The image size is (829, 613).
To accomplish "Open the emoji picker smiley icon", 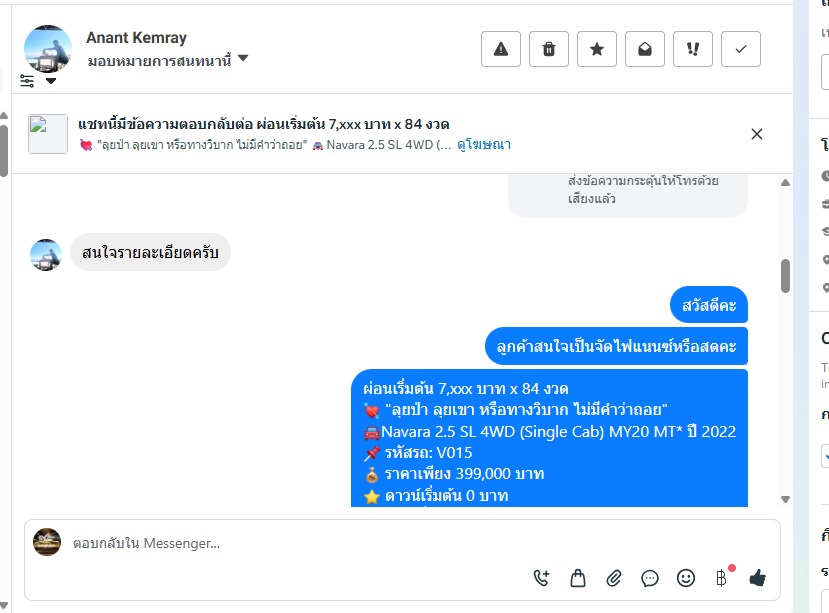I will click(x=686, y=578).
